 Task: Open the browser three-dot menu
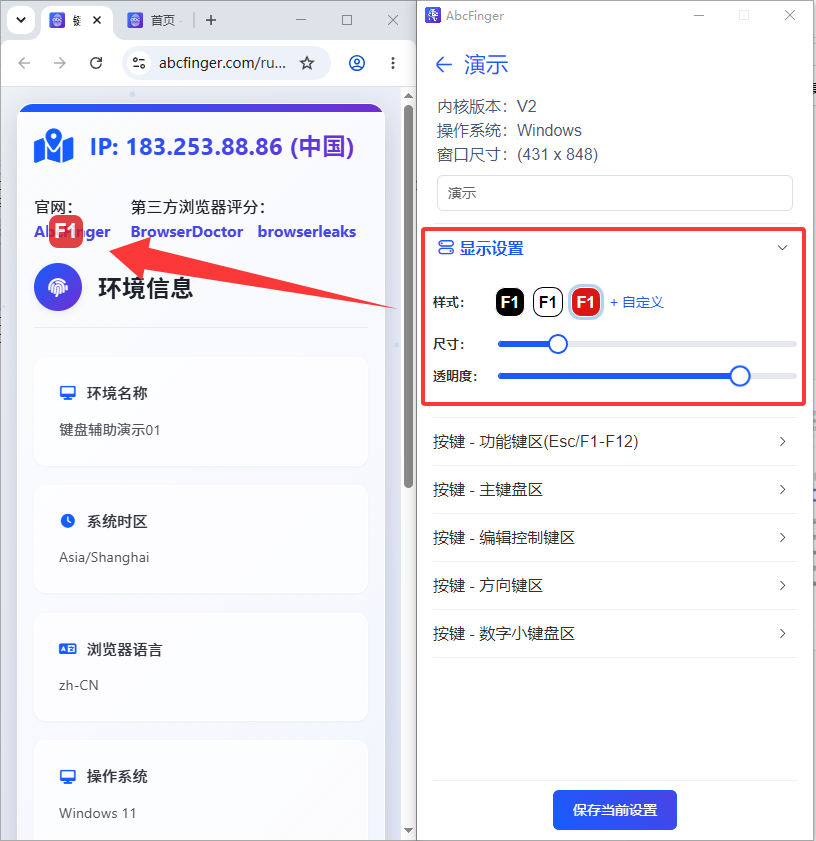coord(393,63)
